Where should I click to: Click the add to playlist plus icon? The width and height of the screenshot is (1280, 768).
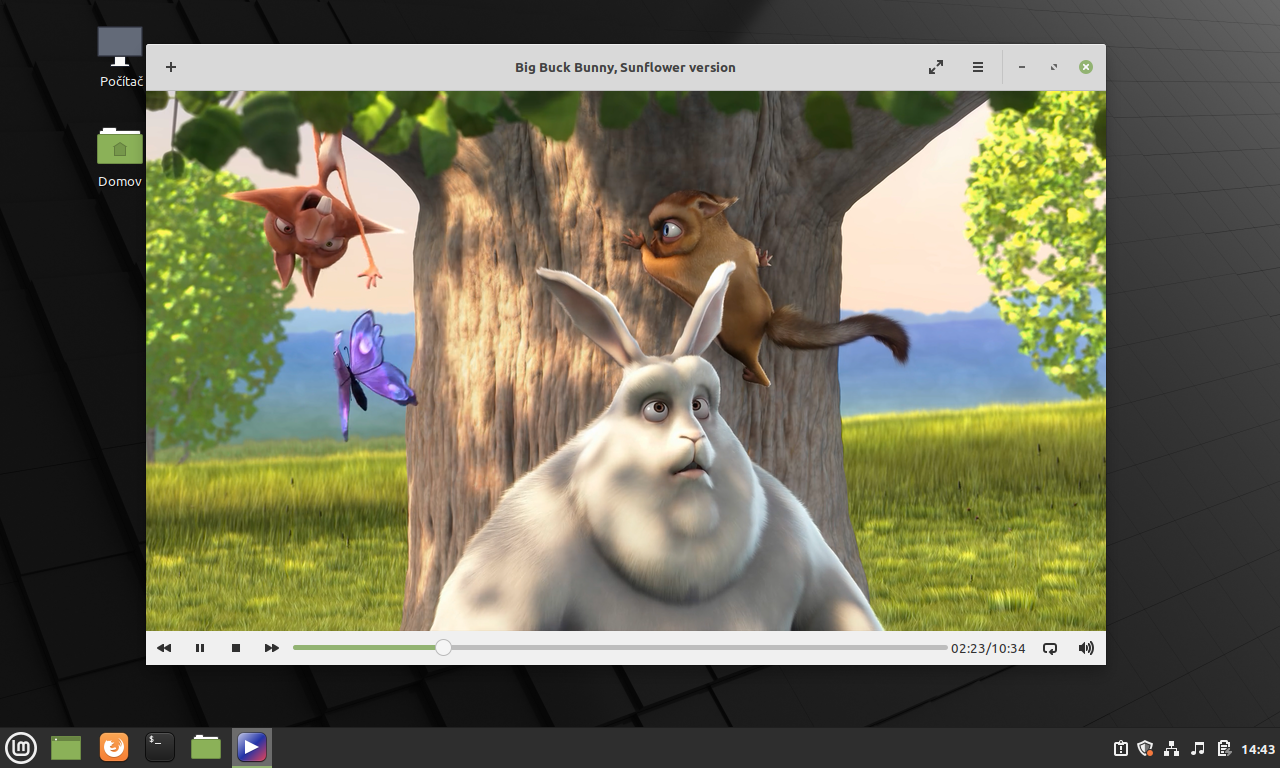pos(170,67)
